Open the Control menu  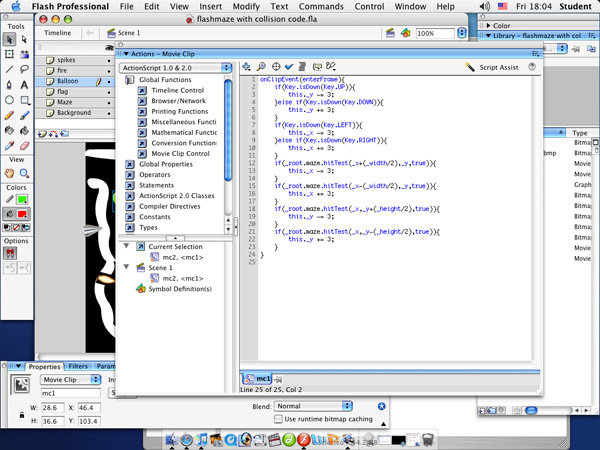[369, 7]
